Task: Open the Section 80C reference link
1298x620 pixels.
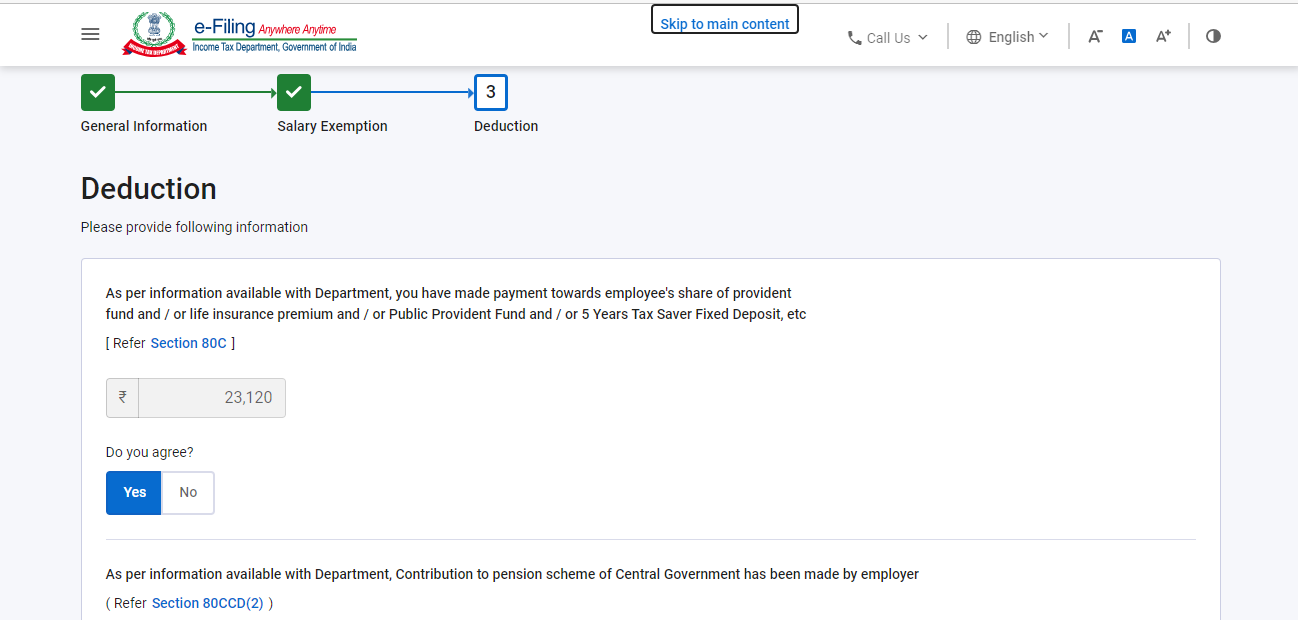Action: point(189,343)
